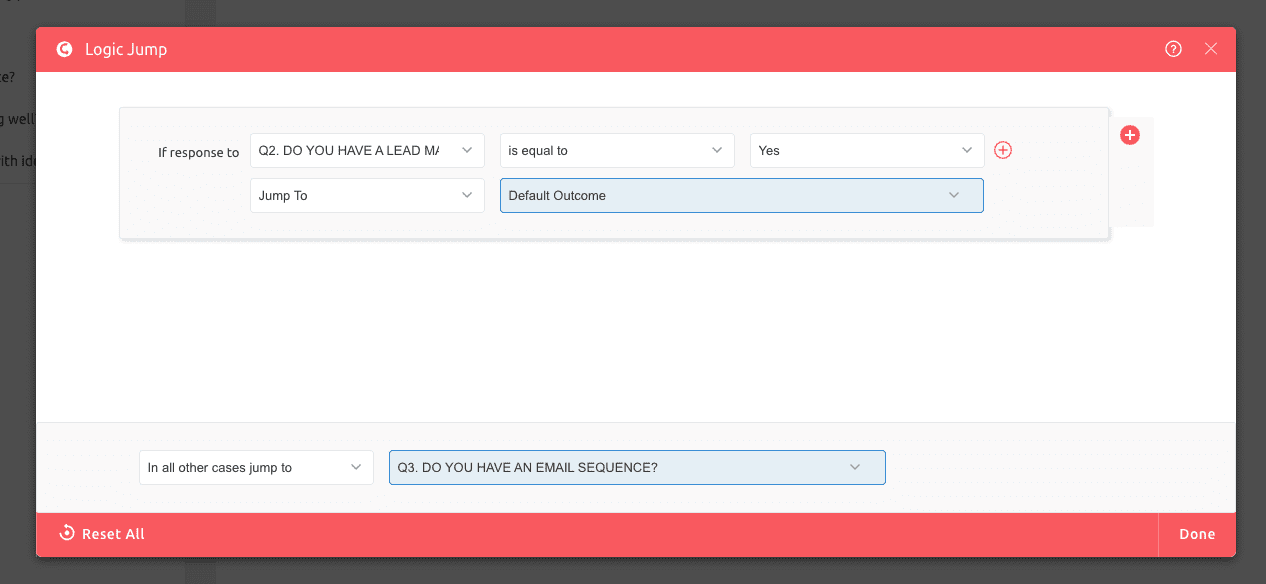Click the chevron on the Jump To field
The height and width of the screenshot is (584, 1266).
tap(467, 195)
